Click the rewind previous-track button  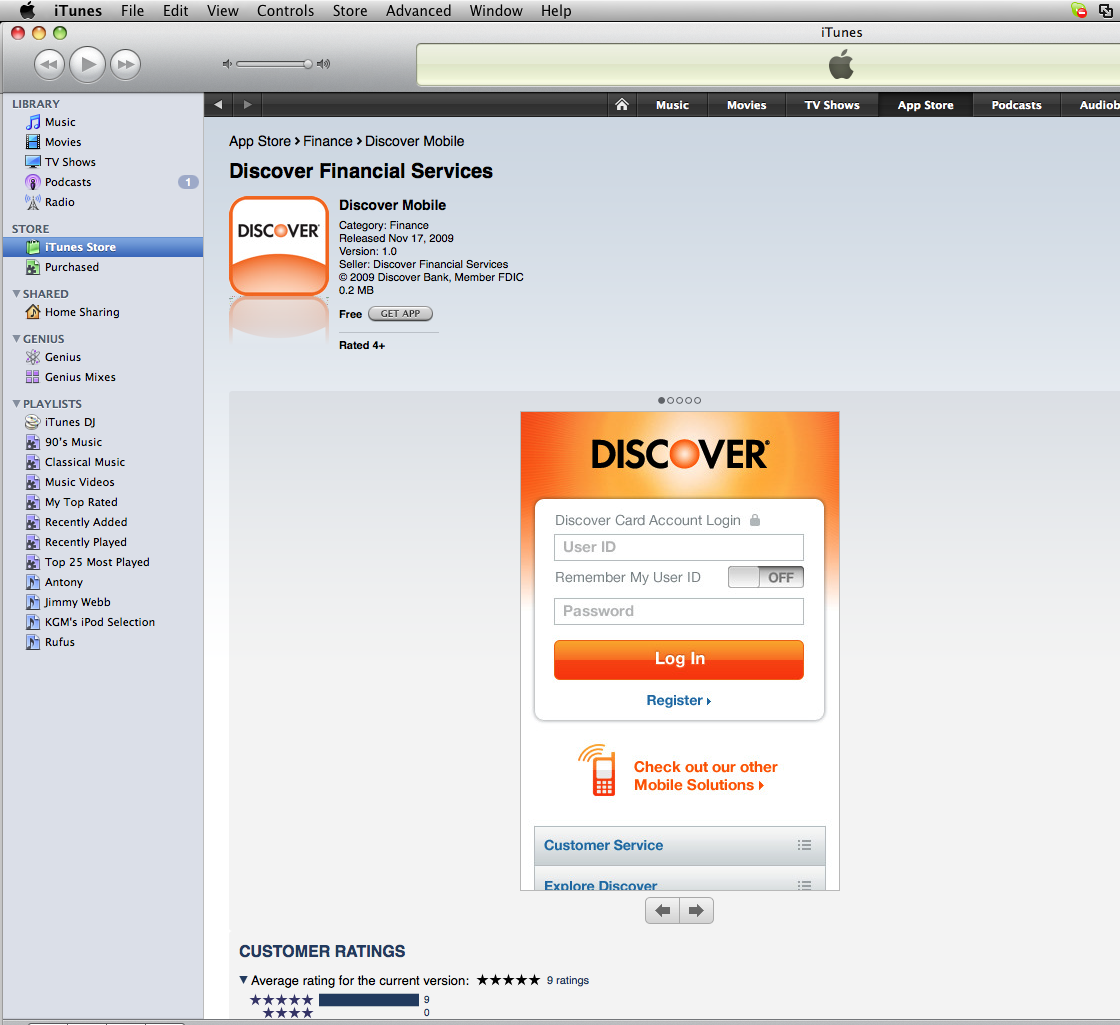point(49,64)
